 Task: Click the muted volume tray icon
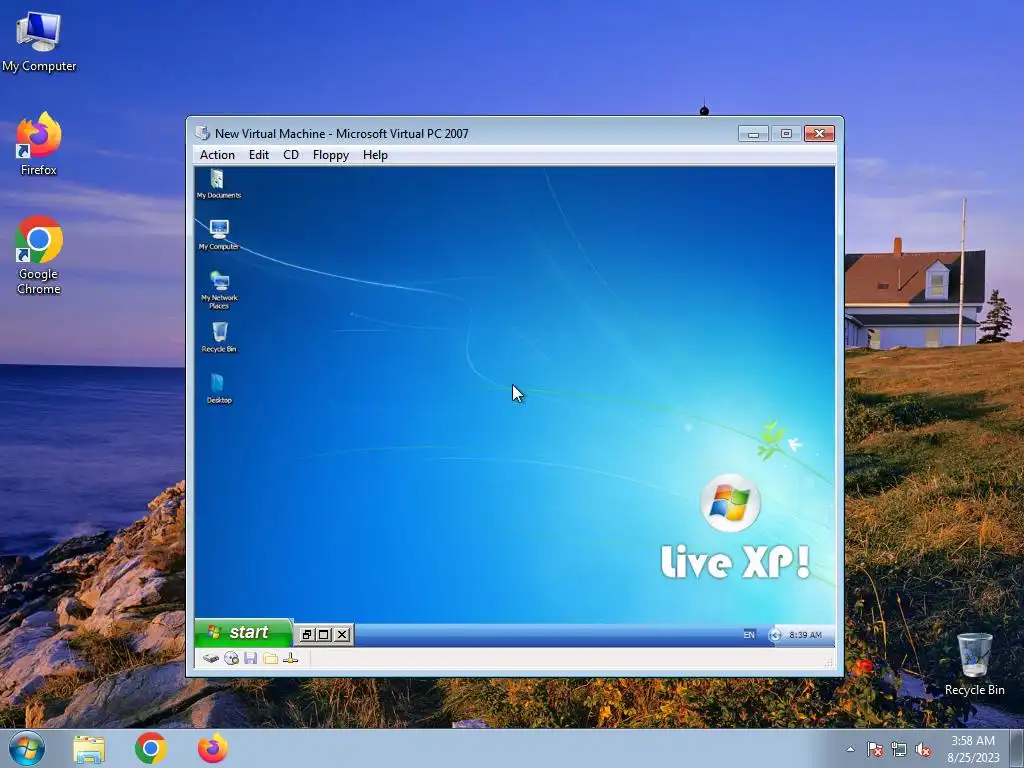(x=923, y=750)
